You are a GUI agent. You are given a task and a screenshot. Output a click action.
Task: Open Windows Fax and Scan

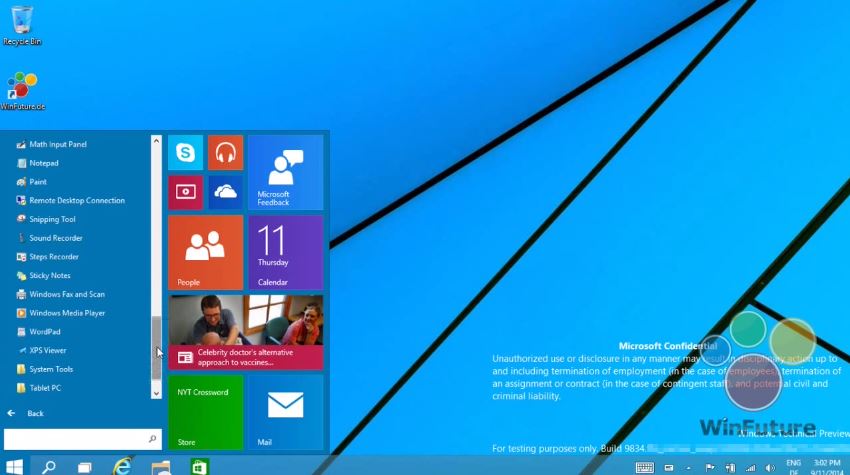[60, 294]
